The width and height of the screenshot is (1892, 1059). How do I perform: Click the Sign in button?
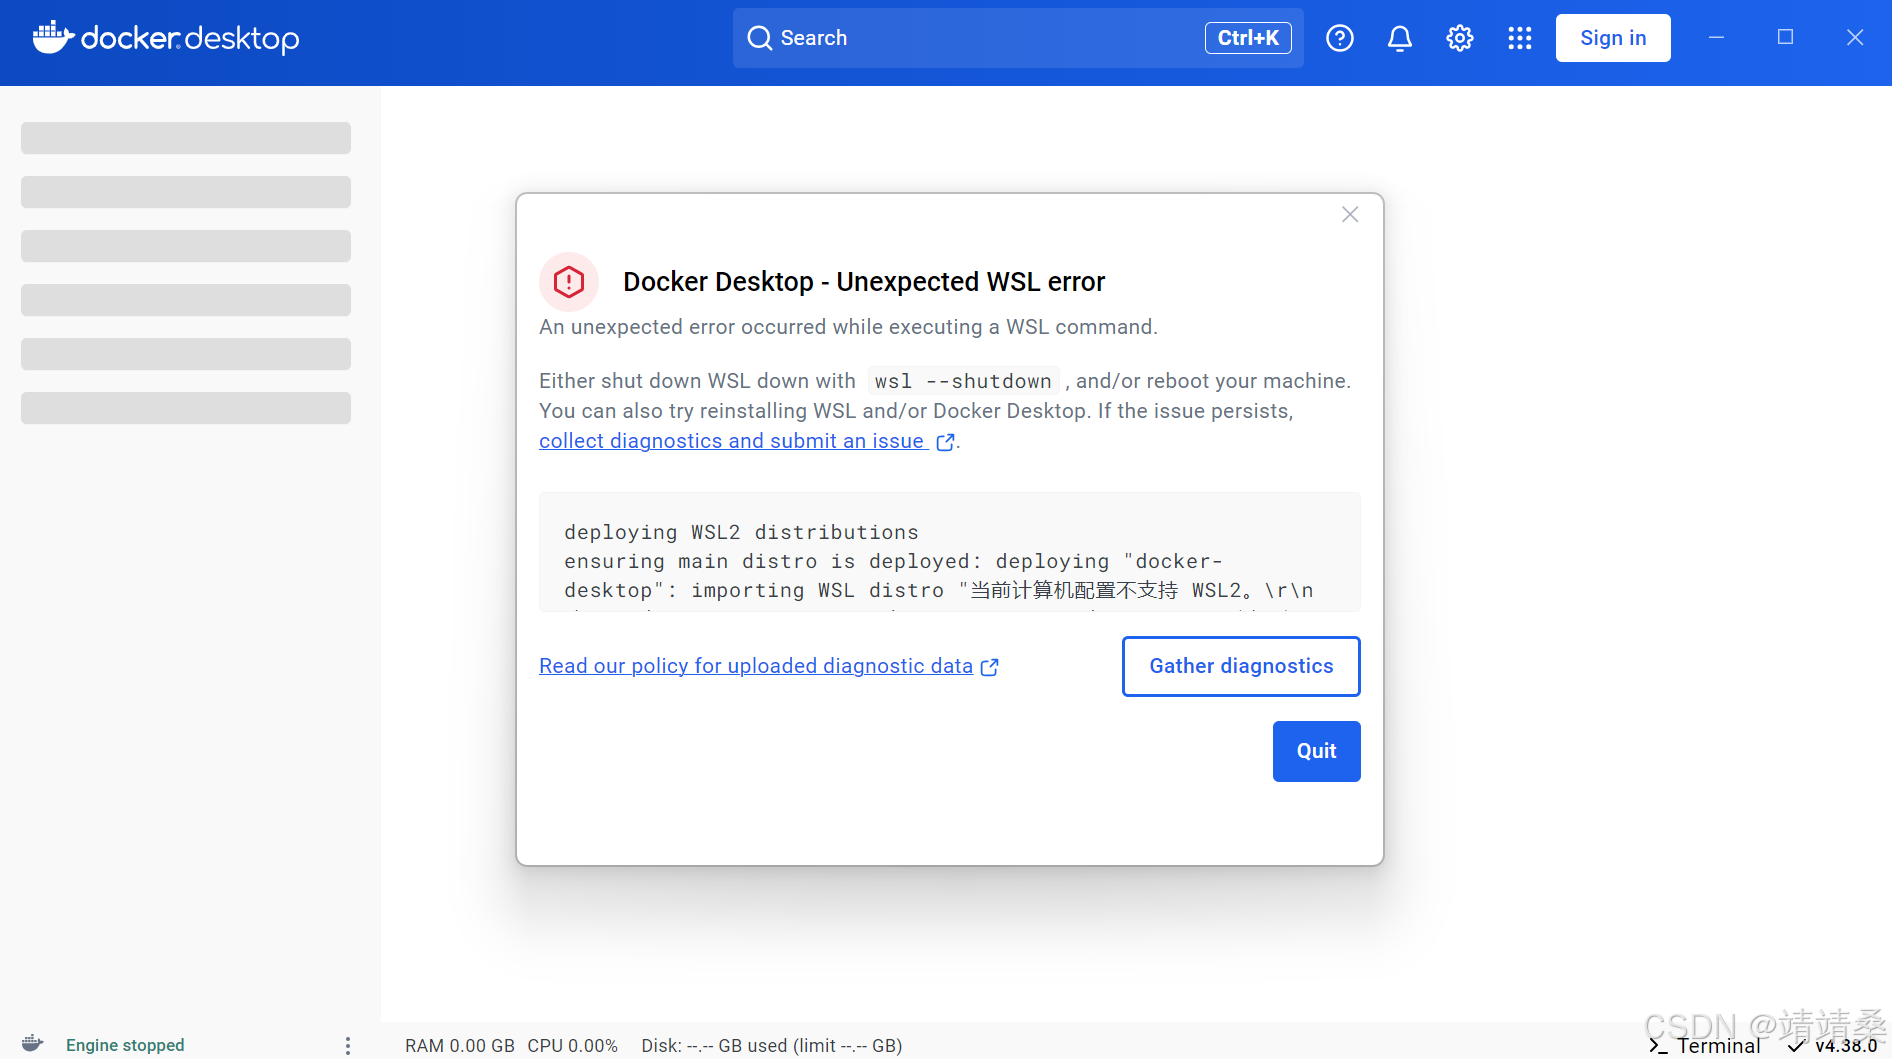click(x=1613, y=38)
